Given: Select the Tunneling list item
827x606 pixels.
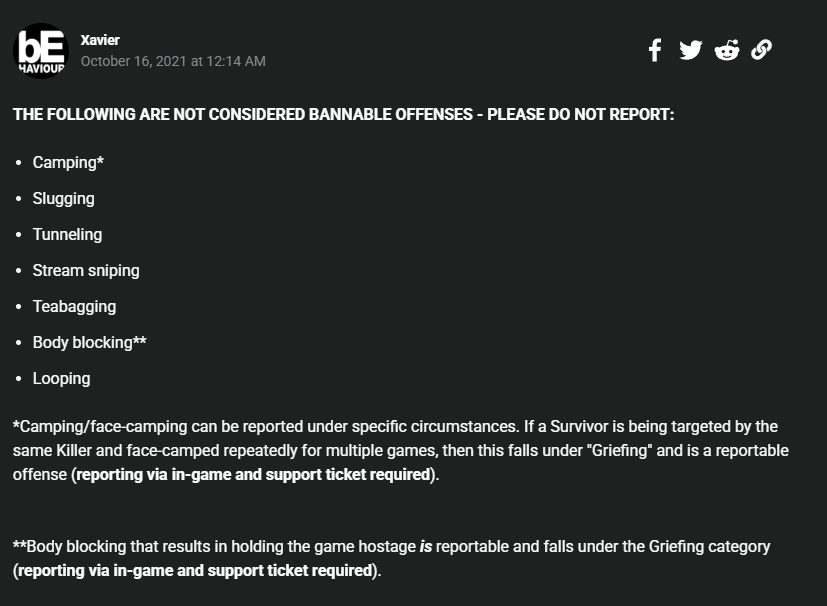Looking at the screenshot, I should click(68, 235).
